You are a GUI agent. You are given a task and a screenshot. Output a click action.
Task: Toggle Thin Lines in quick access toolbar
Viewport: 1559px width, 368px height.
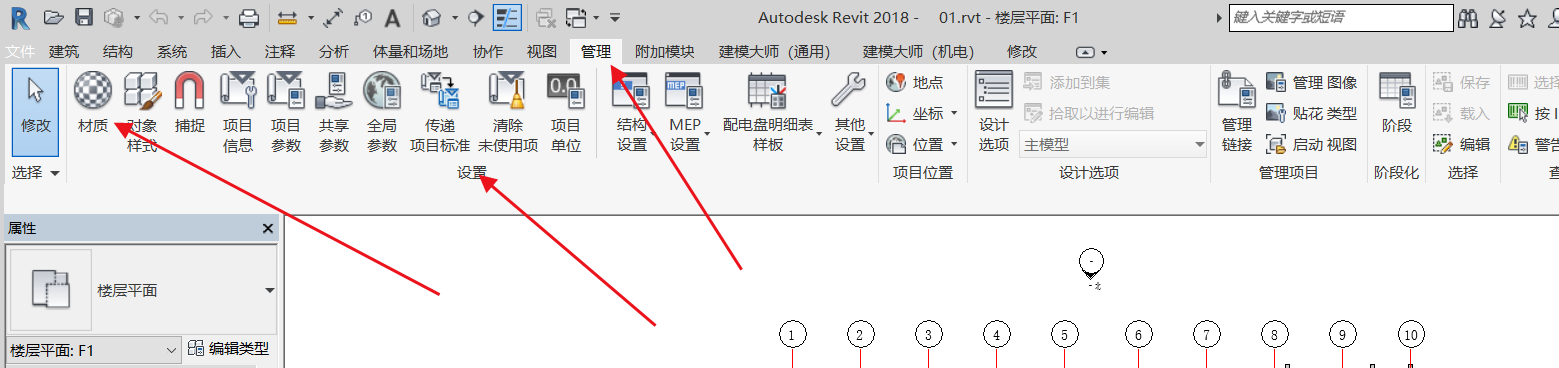click(507, 17)
